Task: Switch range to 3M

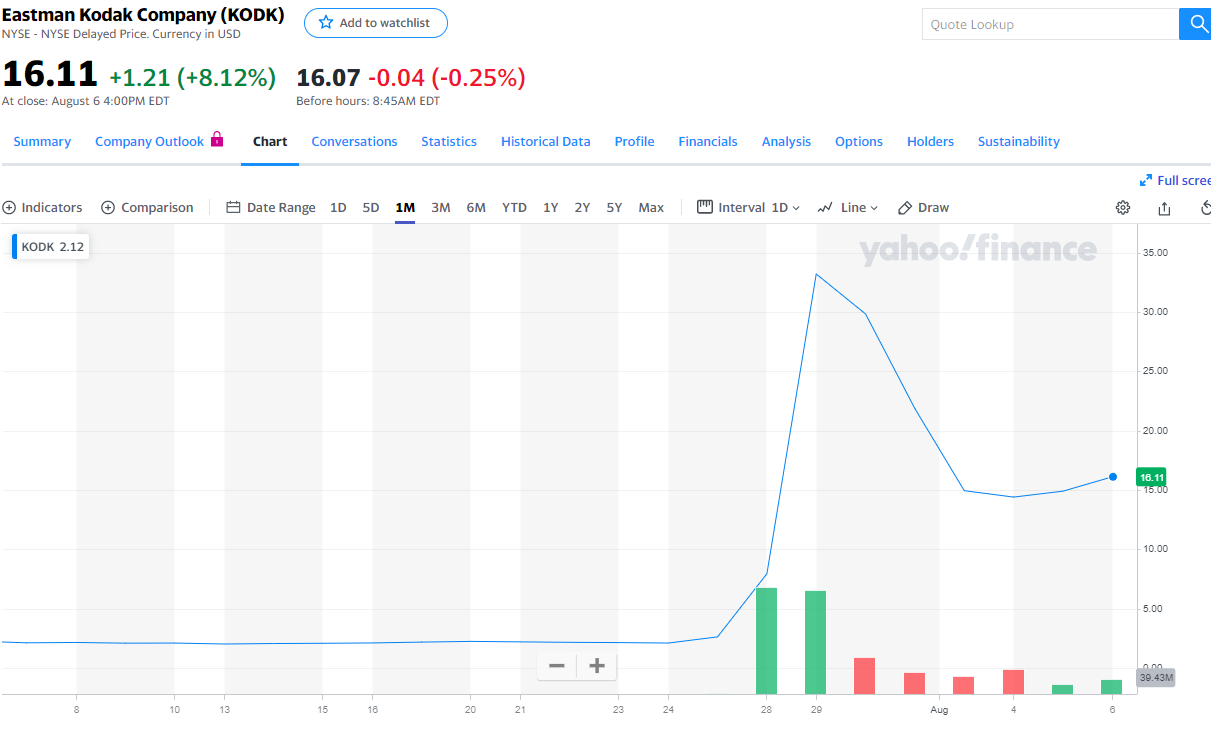Action: (x=440, y=208)
